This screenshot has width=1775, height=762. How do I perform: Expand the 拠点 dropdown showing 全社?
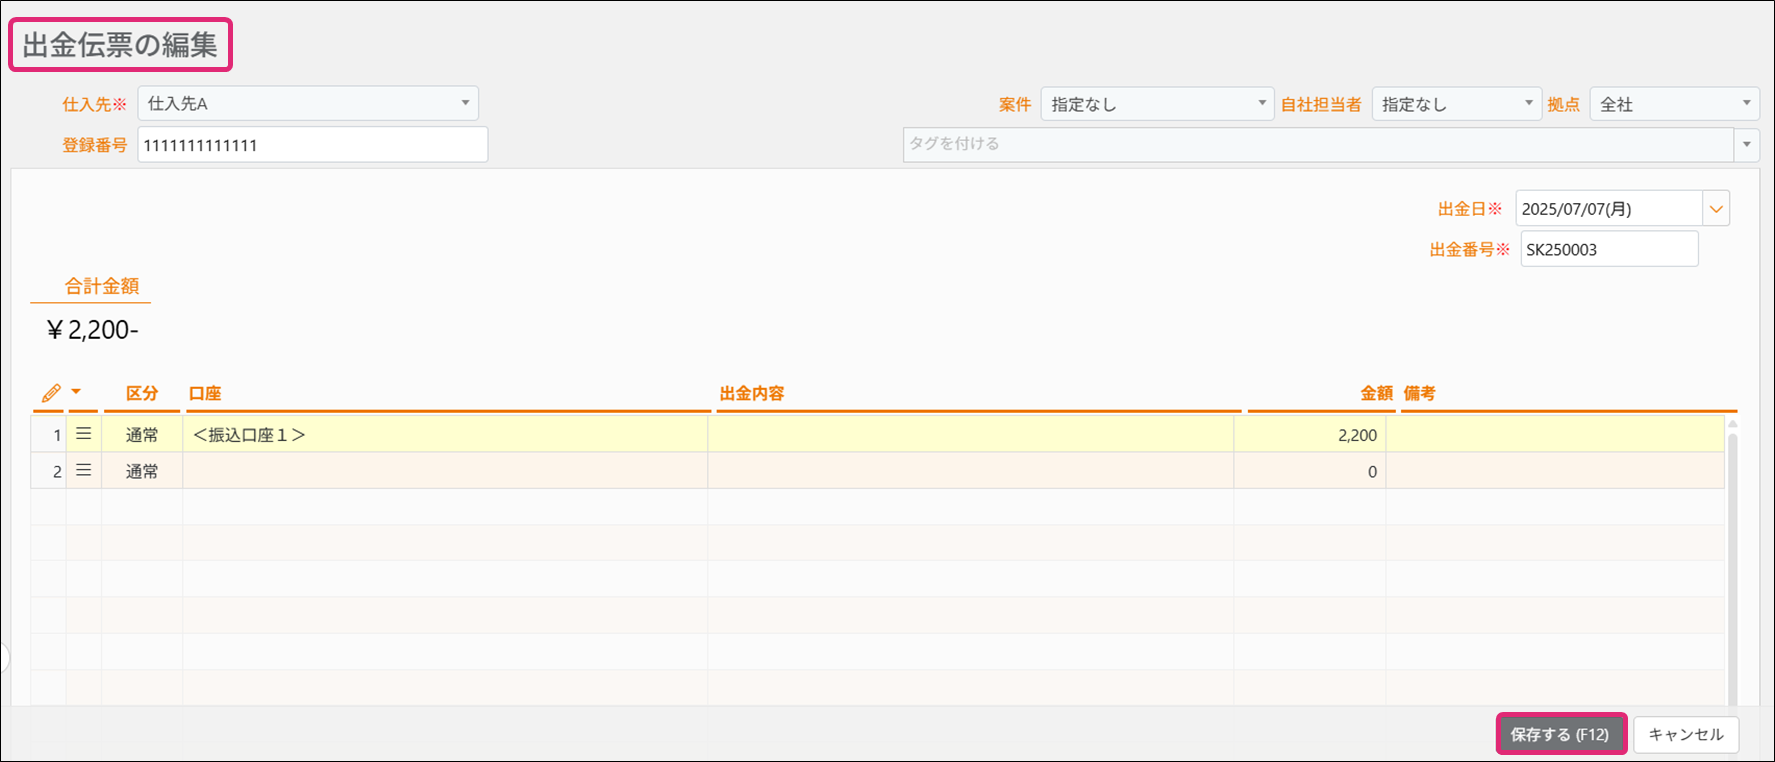[1746, 104]
